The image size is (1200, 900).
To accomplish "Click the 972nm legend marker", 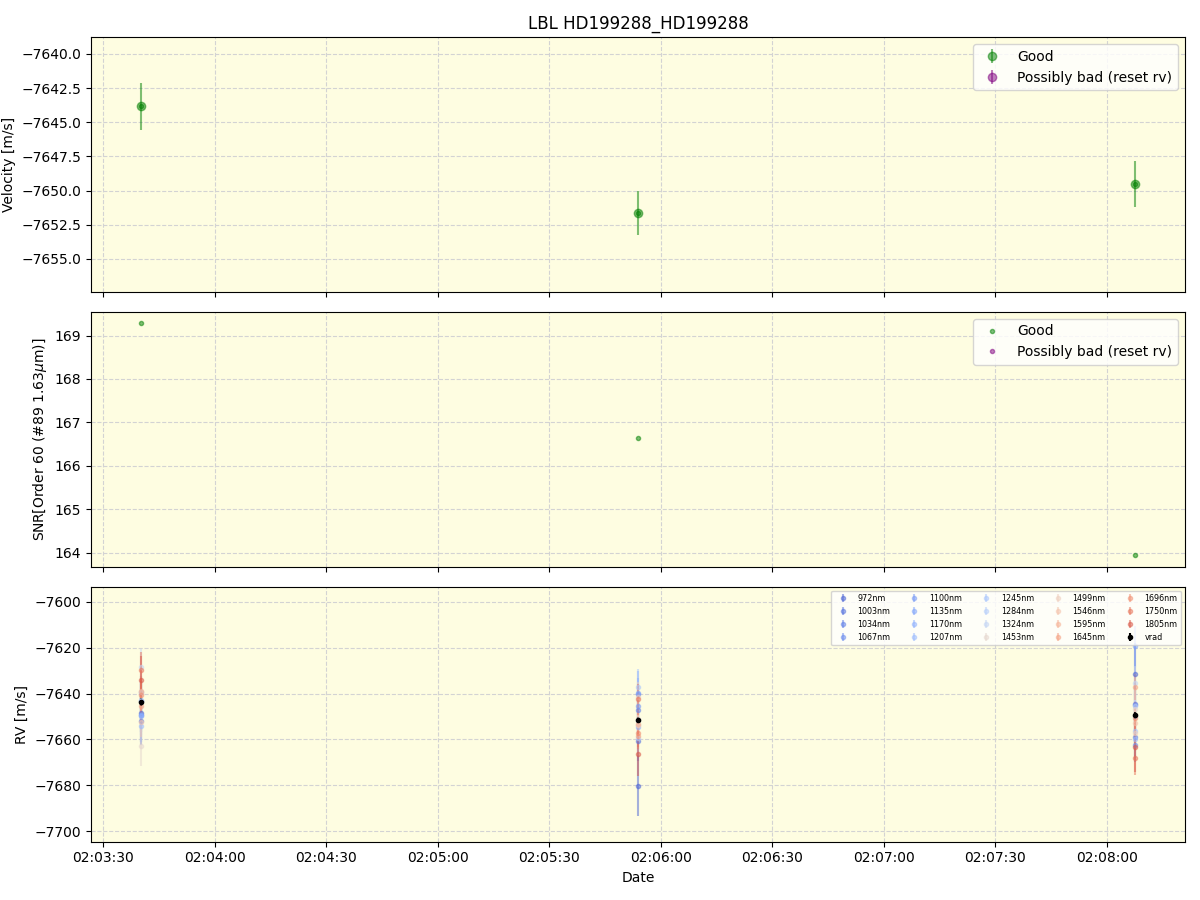I will [x=843, y=598].
